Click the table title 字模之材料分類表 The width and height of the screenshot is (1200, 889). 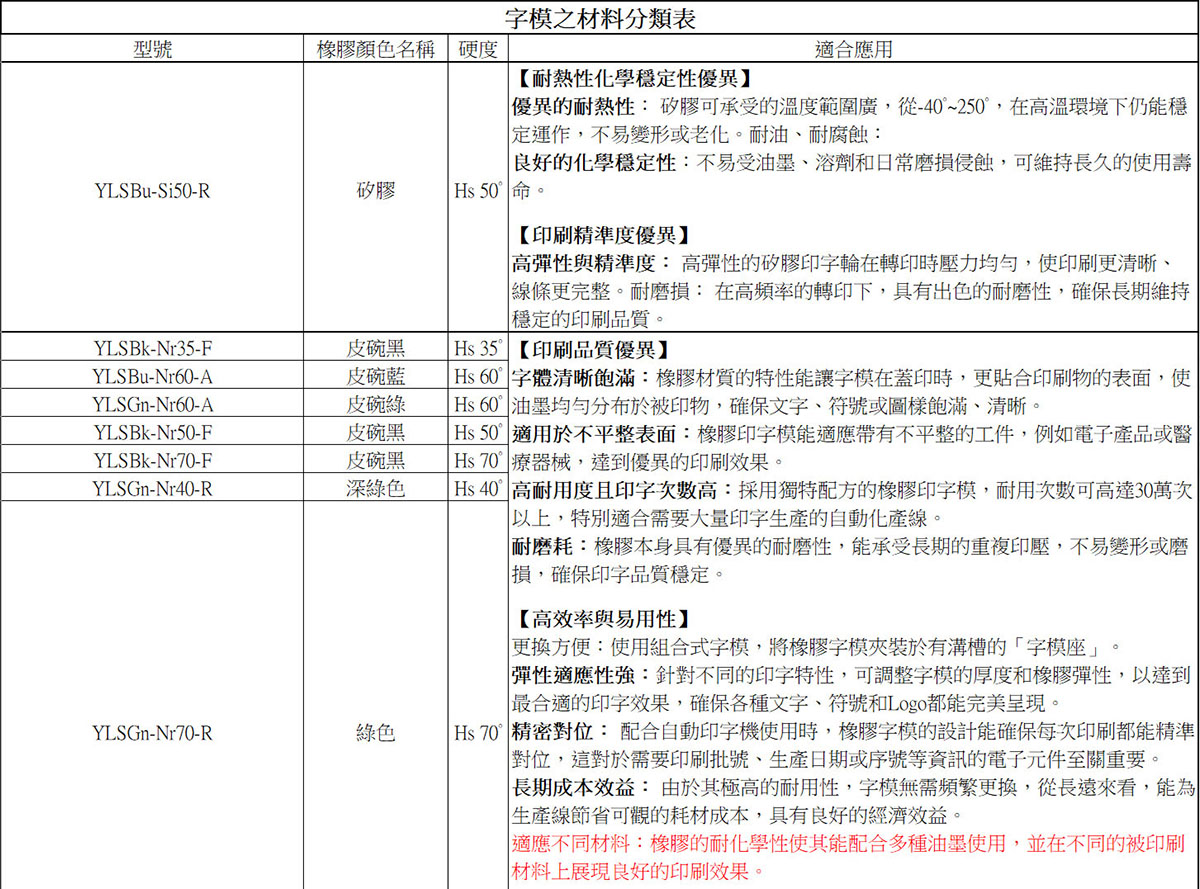click(600, 18)
